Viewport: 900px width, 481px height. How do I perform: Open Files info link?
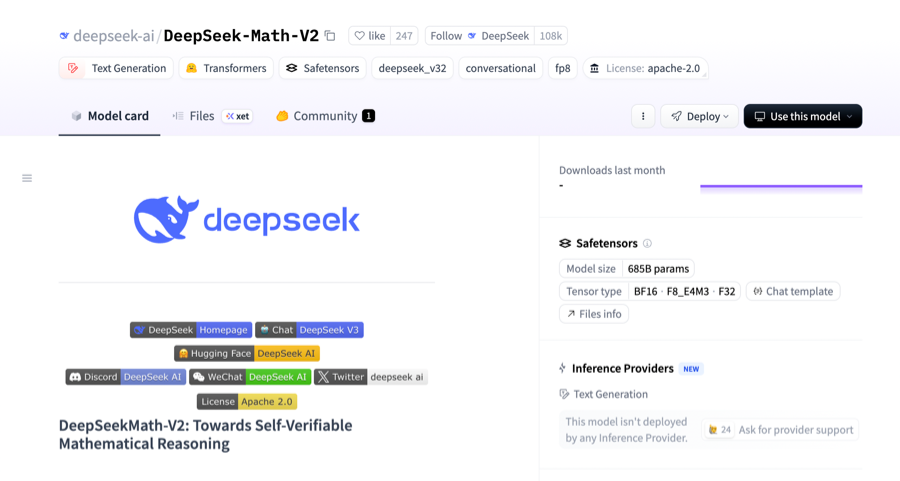[594, 314]
